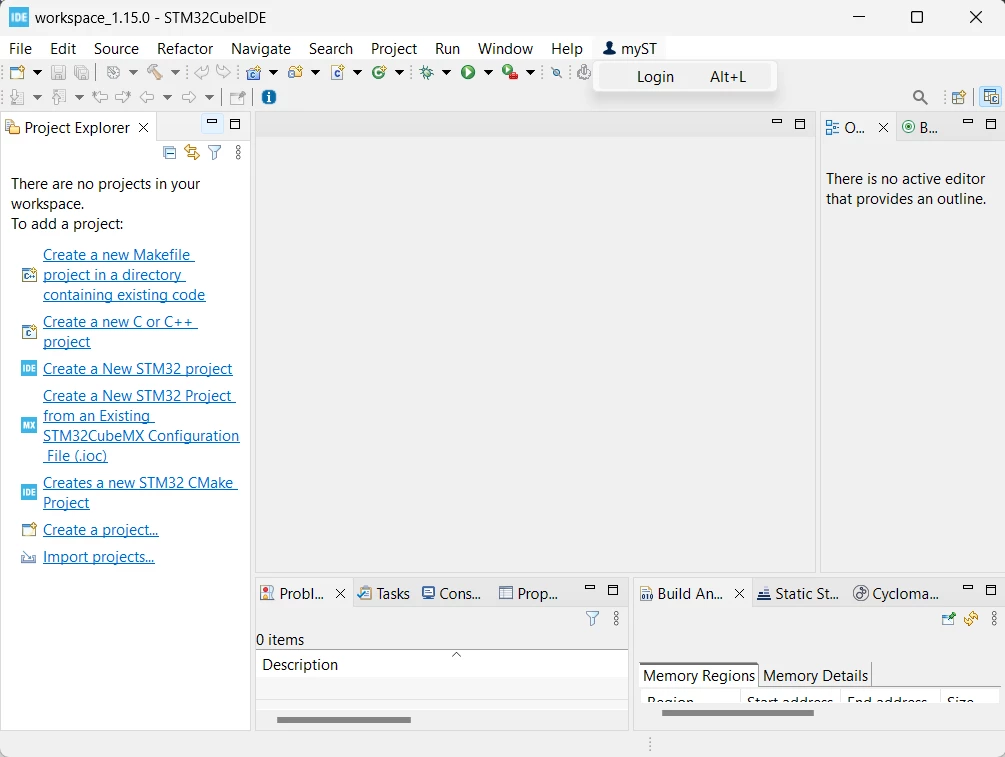Click Create a new Makefile project link

pyautogui.click(x=124, y=275)
